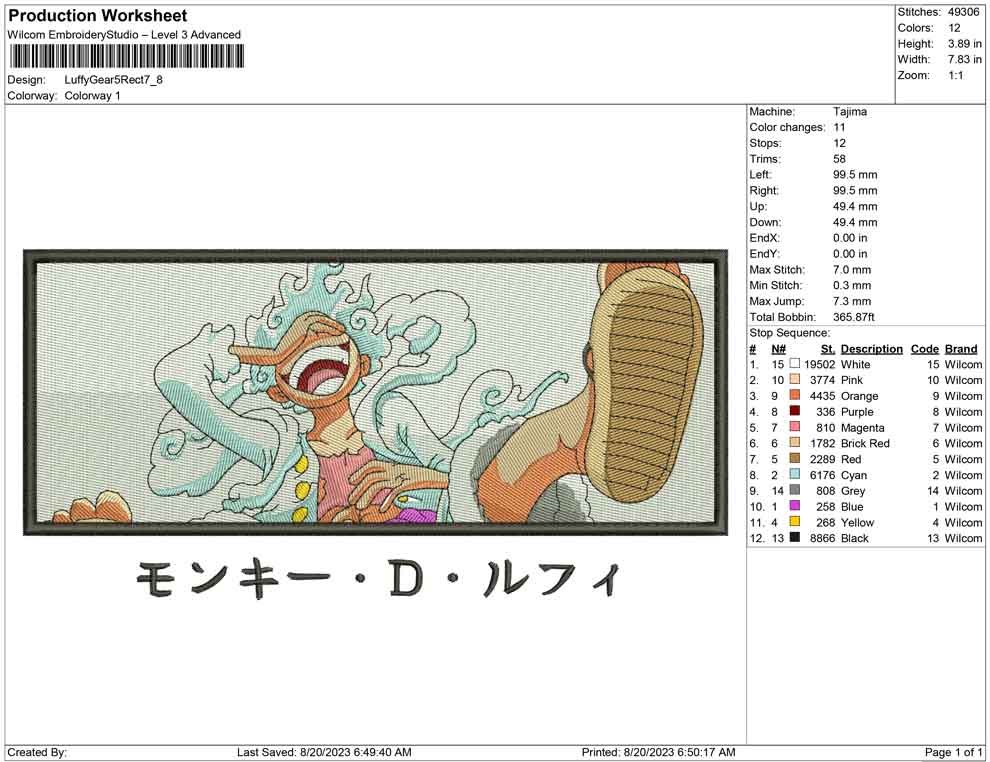The image size is (990, 762).
Task: Click the Max Stitch value '7.0 mm'
Action: (x=852, y=270)
